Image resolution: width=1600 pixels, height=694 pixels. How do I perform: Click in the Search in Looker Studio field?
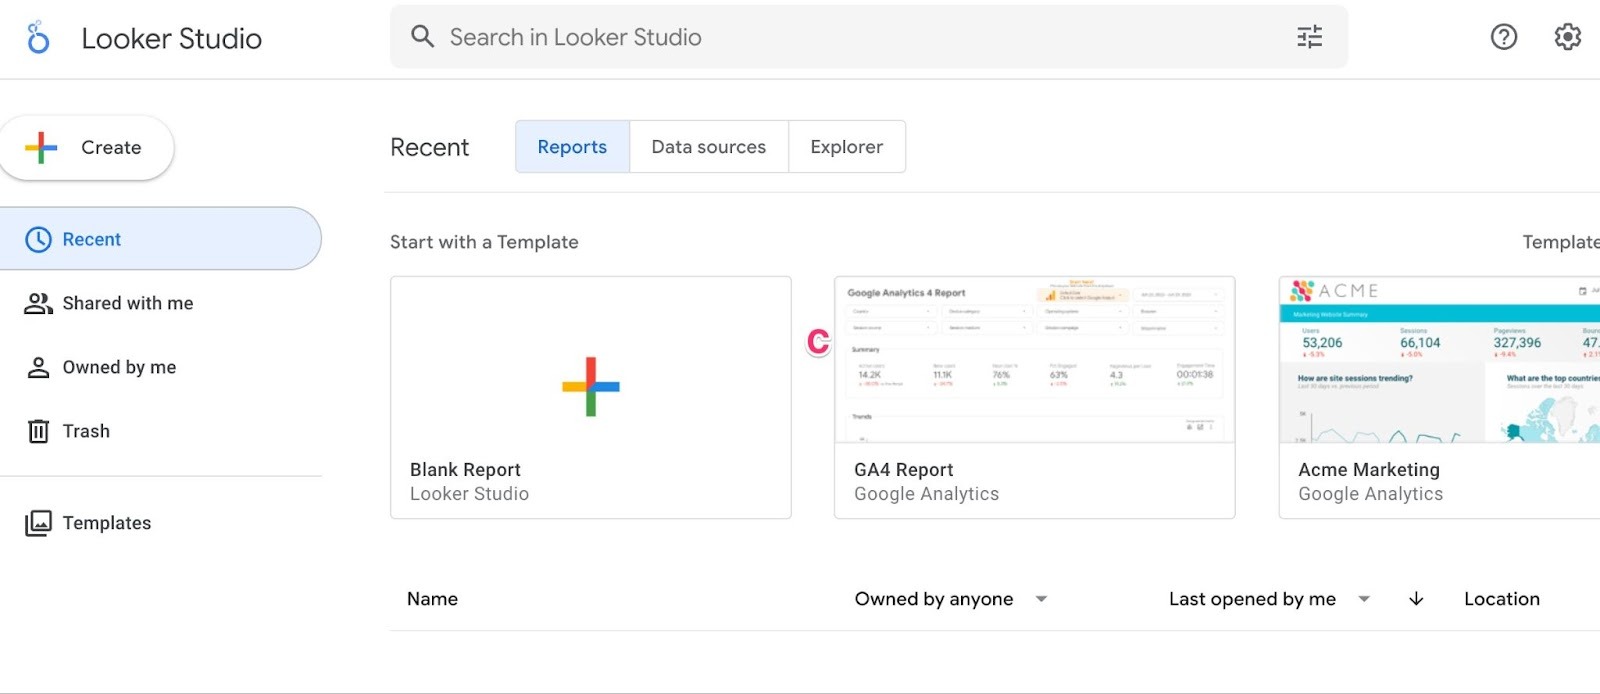click(x=869, y=37)
